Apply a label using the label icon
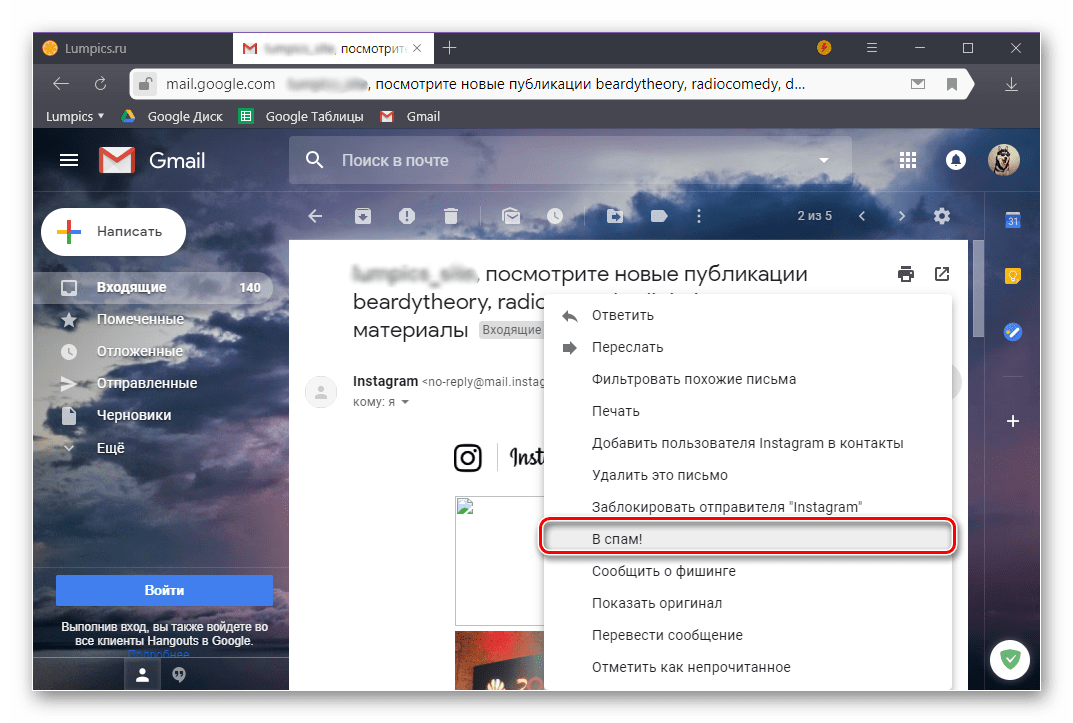Screen dimensions: 1073x723 coord(658,215)
